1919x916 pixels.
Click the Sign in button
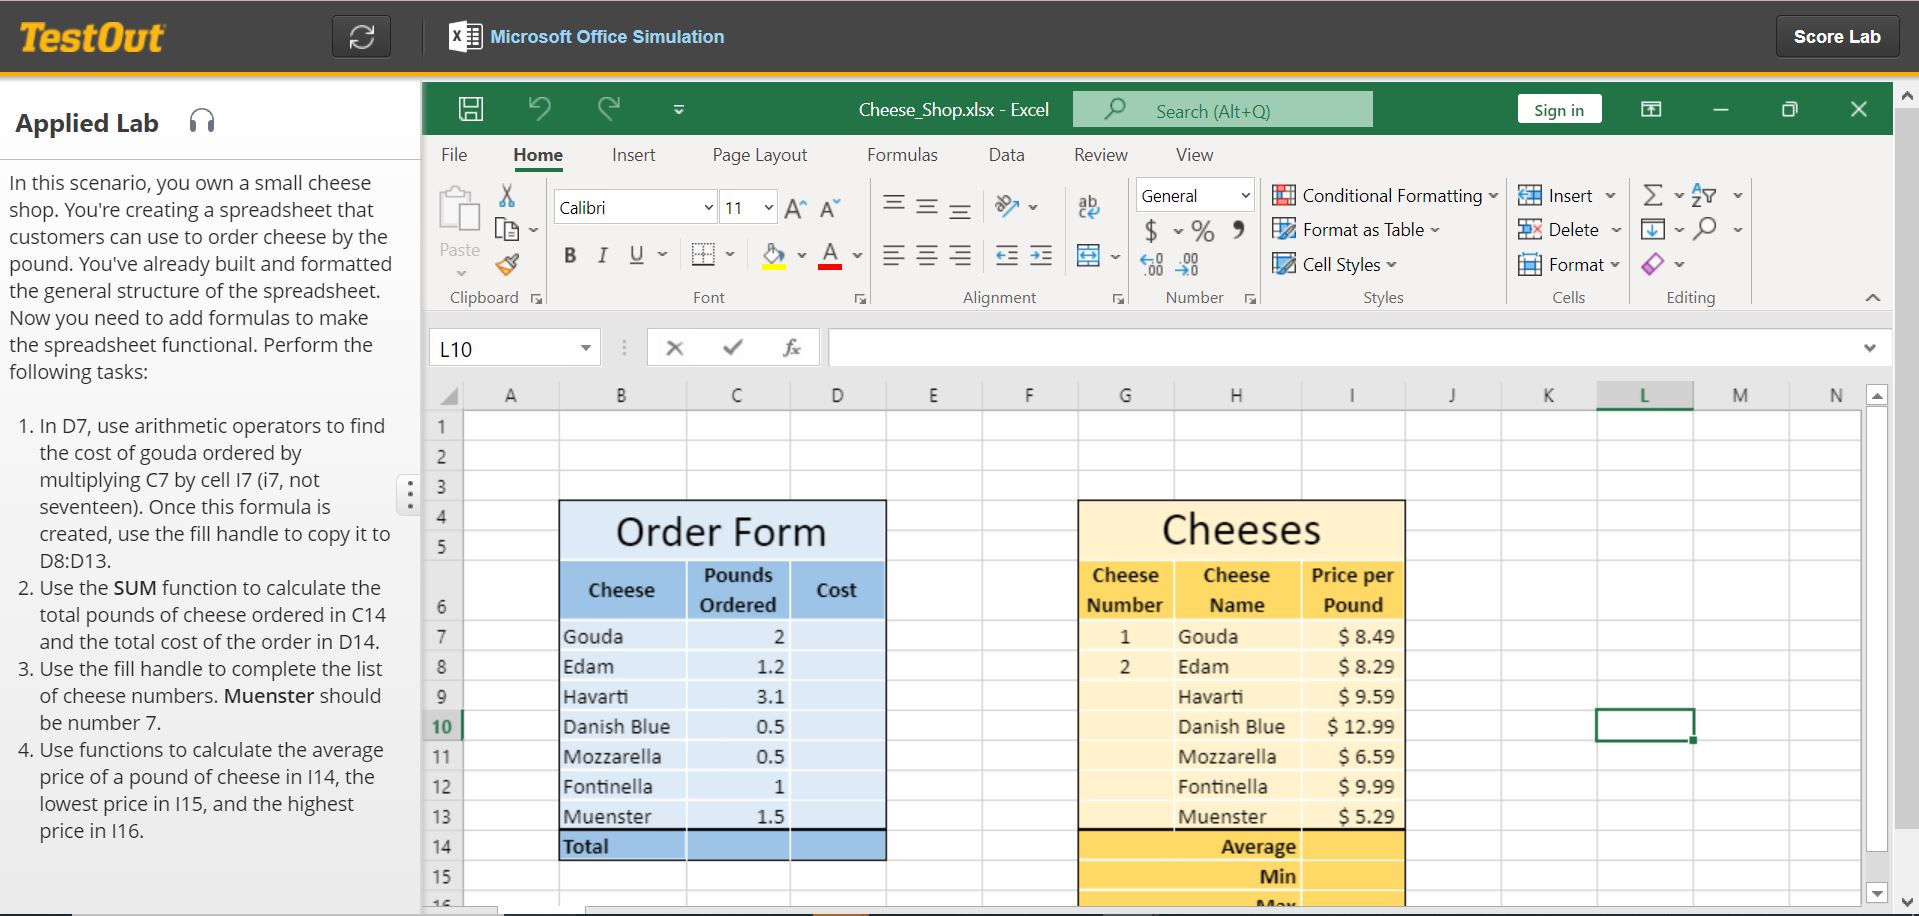click(1559, 108)
